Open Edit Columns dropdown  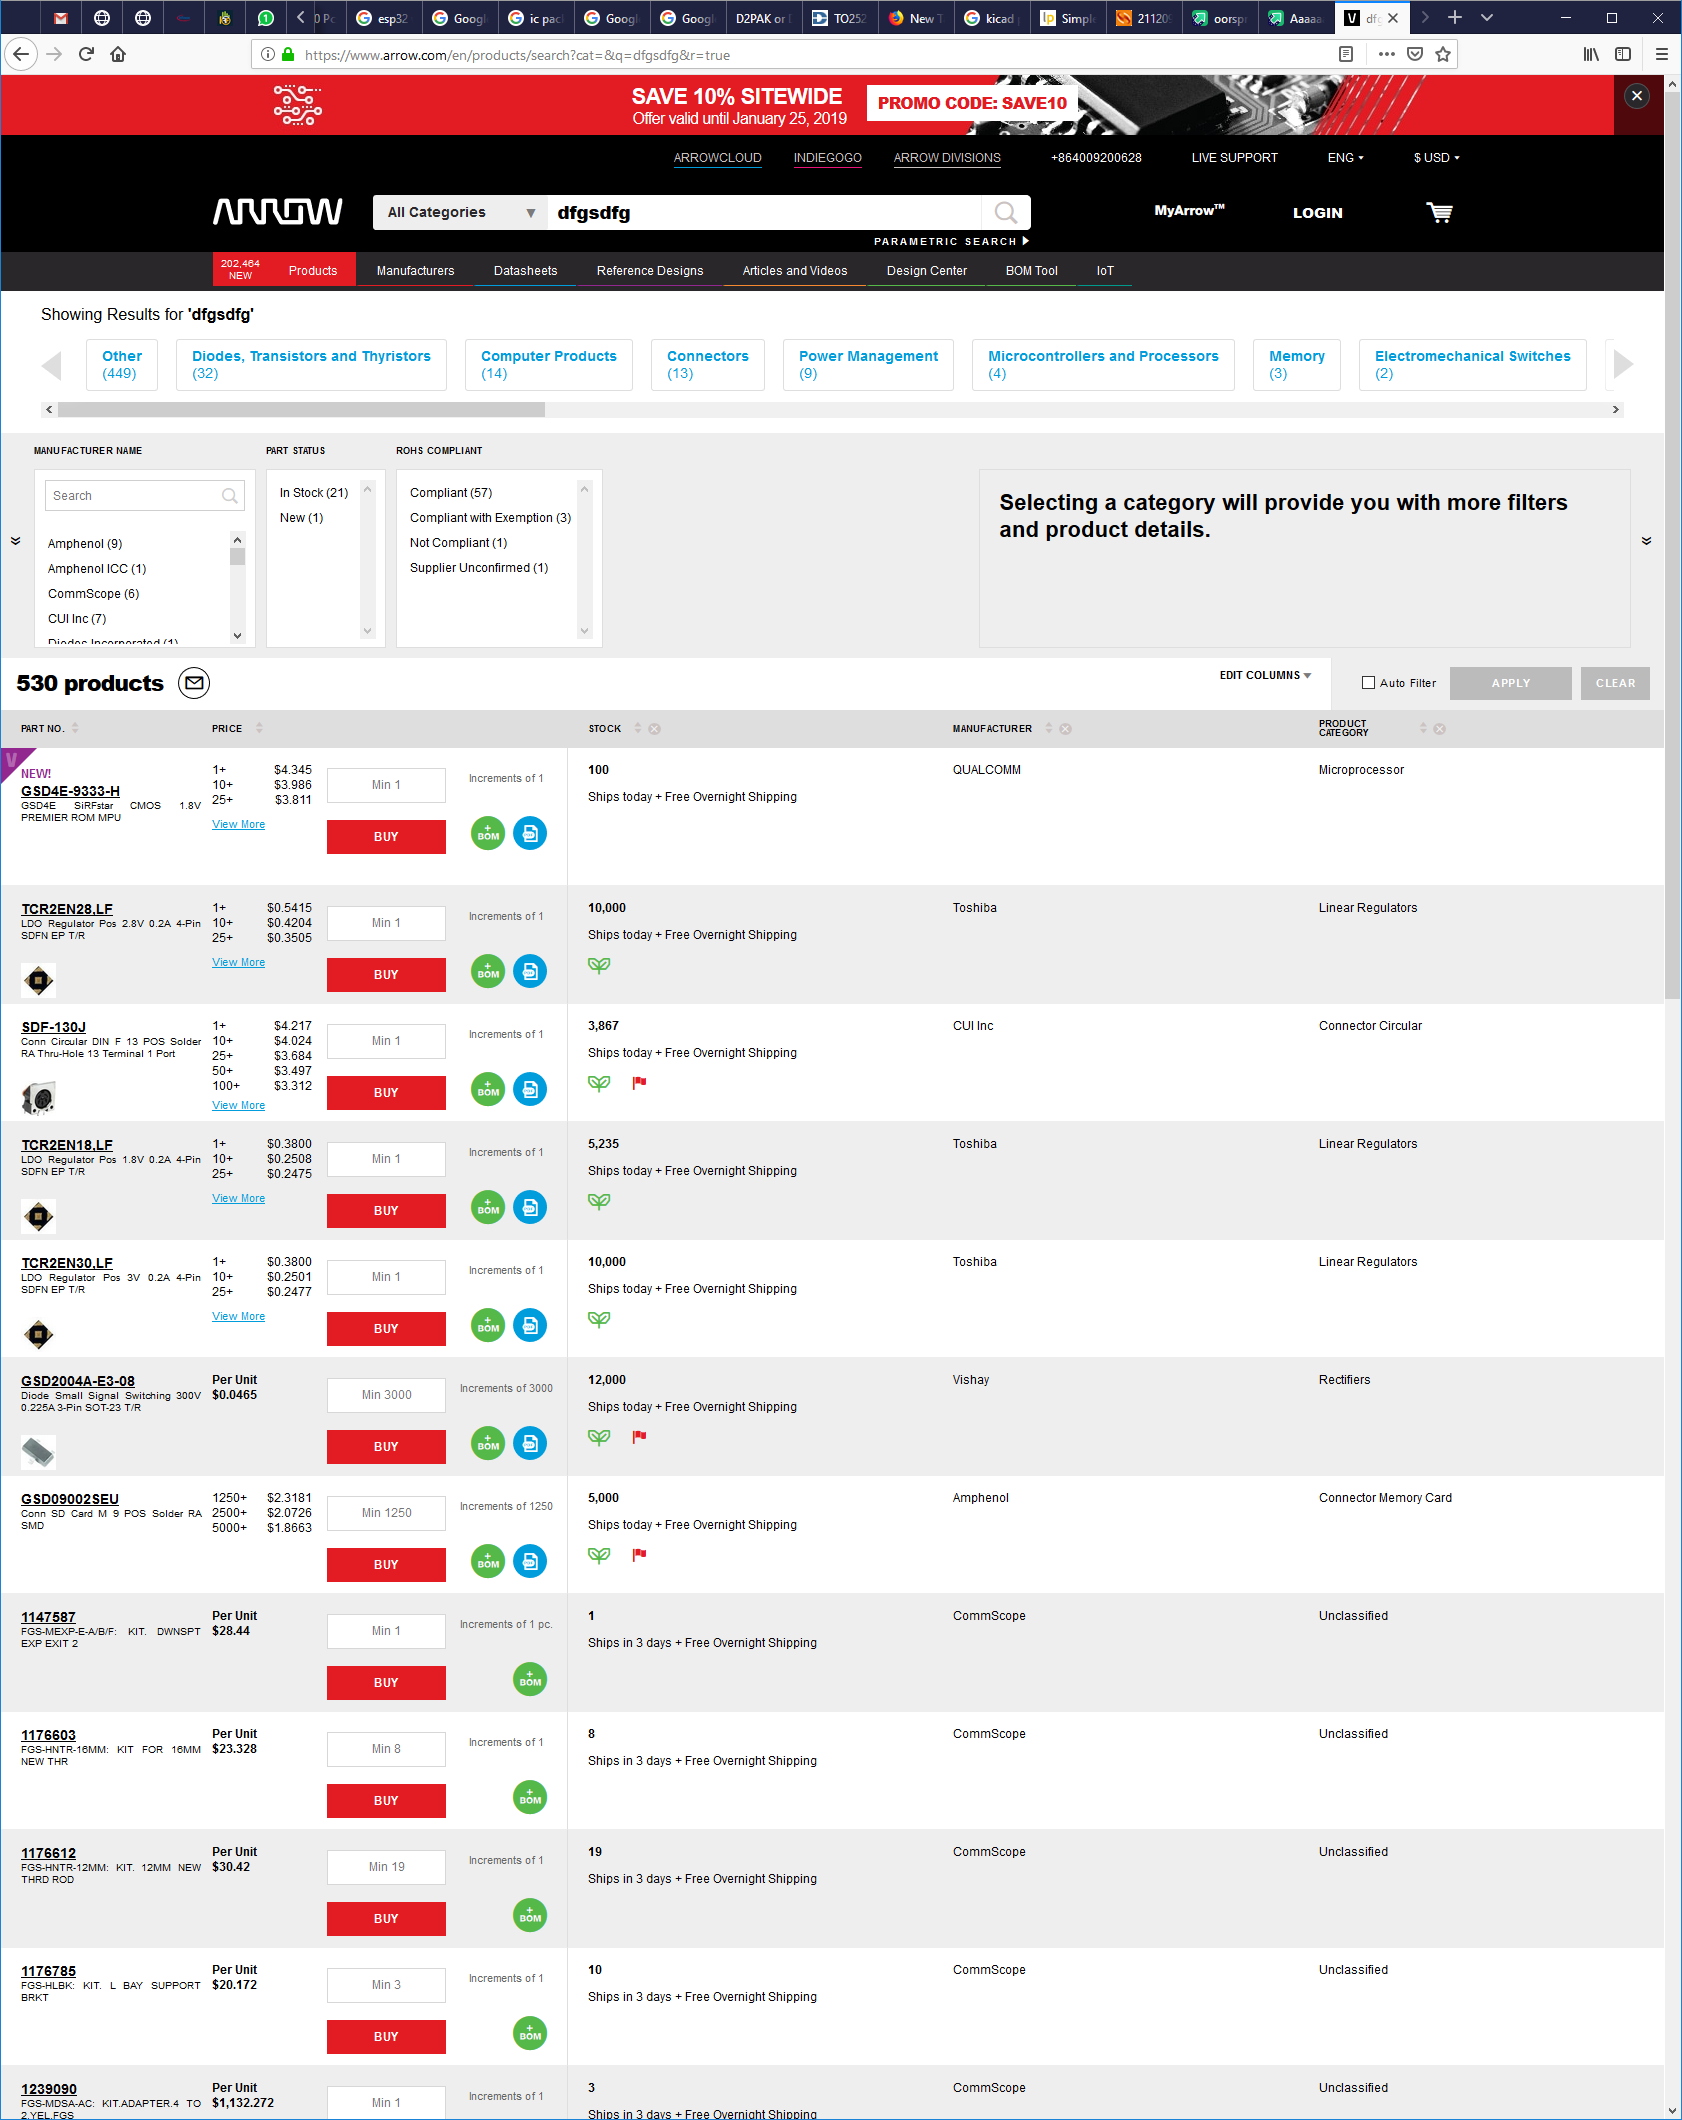pos(1265,676)
